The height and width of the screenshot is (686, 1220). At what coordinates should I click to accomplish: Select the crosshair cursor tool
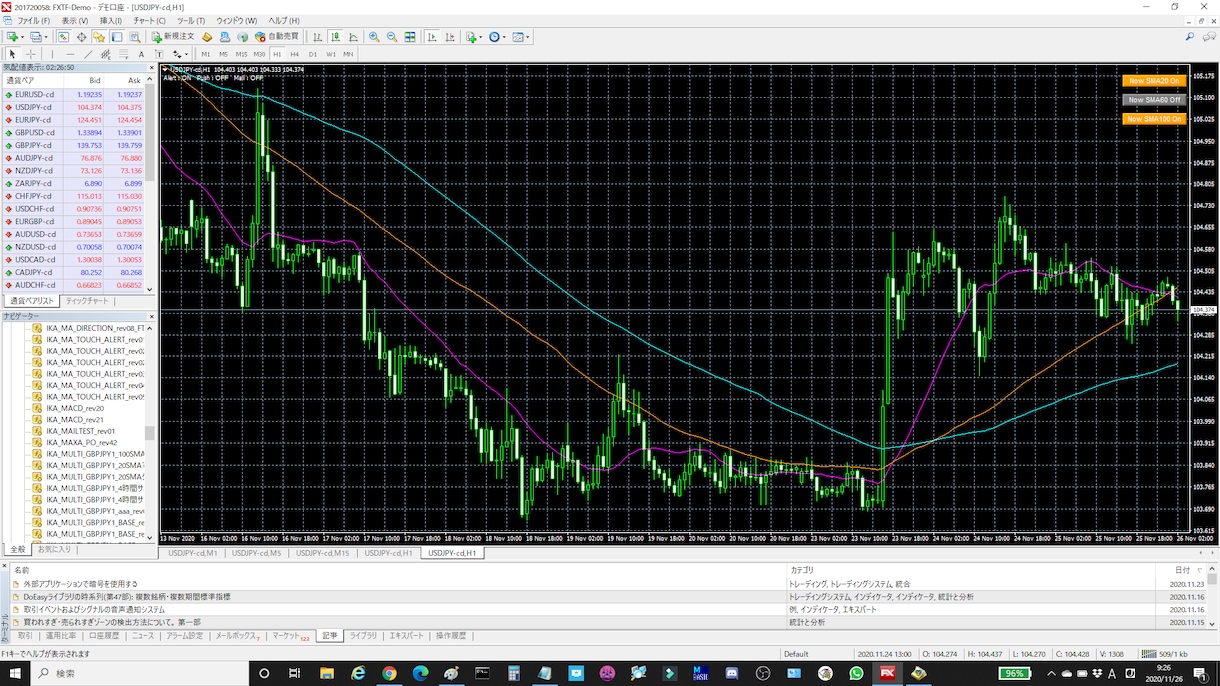[31, 54]
